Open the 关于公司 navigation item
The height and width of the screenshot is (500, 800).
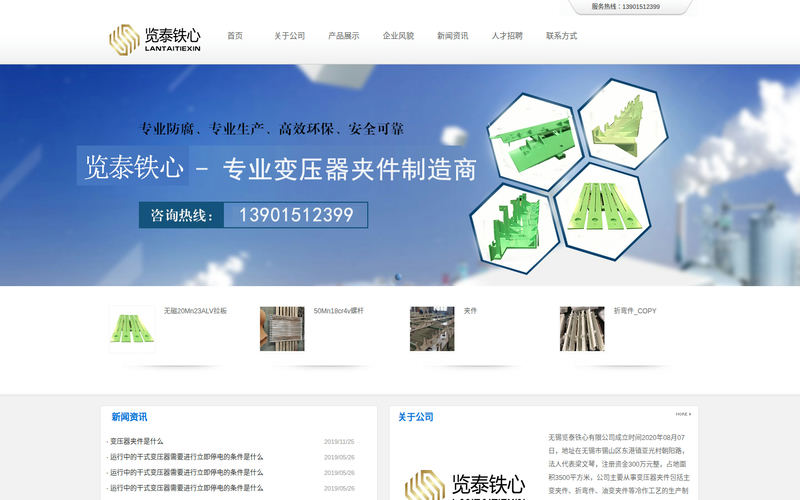point(289,36)
